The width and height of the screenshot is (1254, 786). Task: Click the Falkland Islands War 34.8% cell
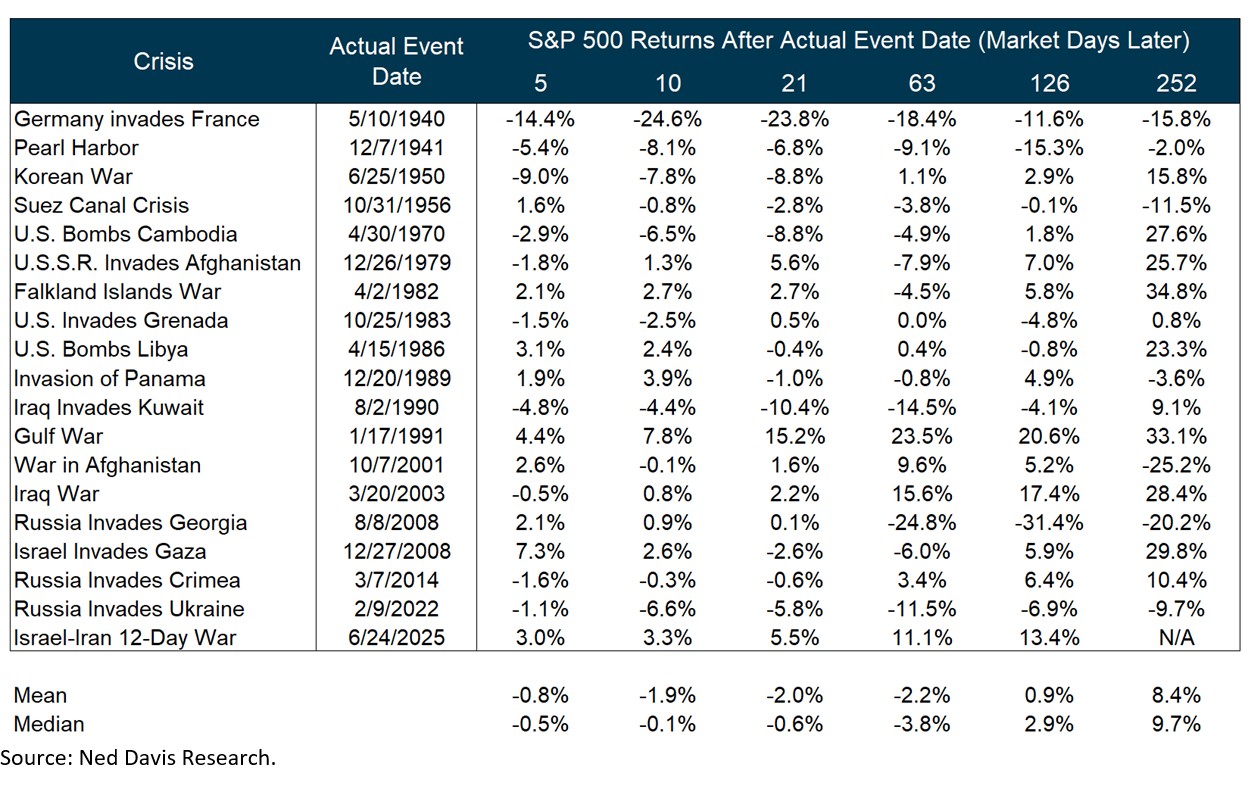(1174, 292)
